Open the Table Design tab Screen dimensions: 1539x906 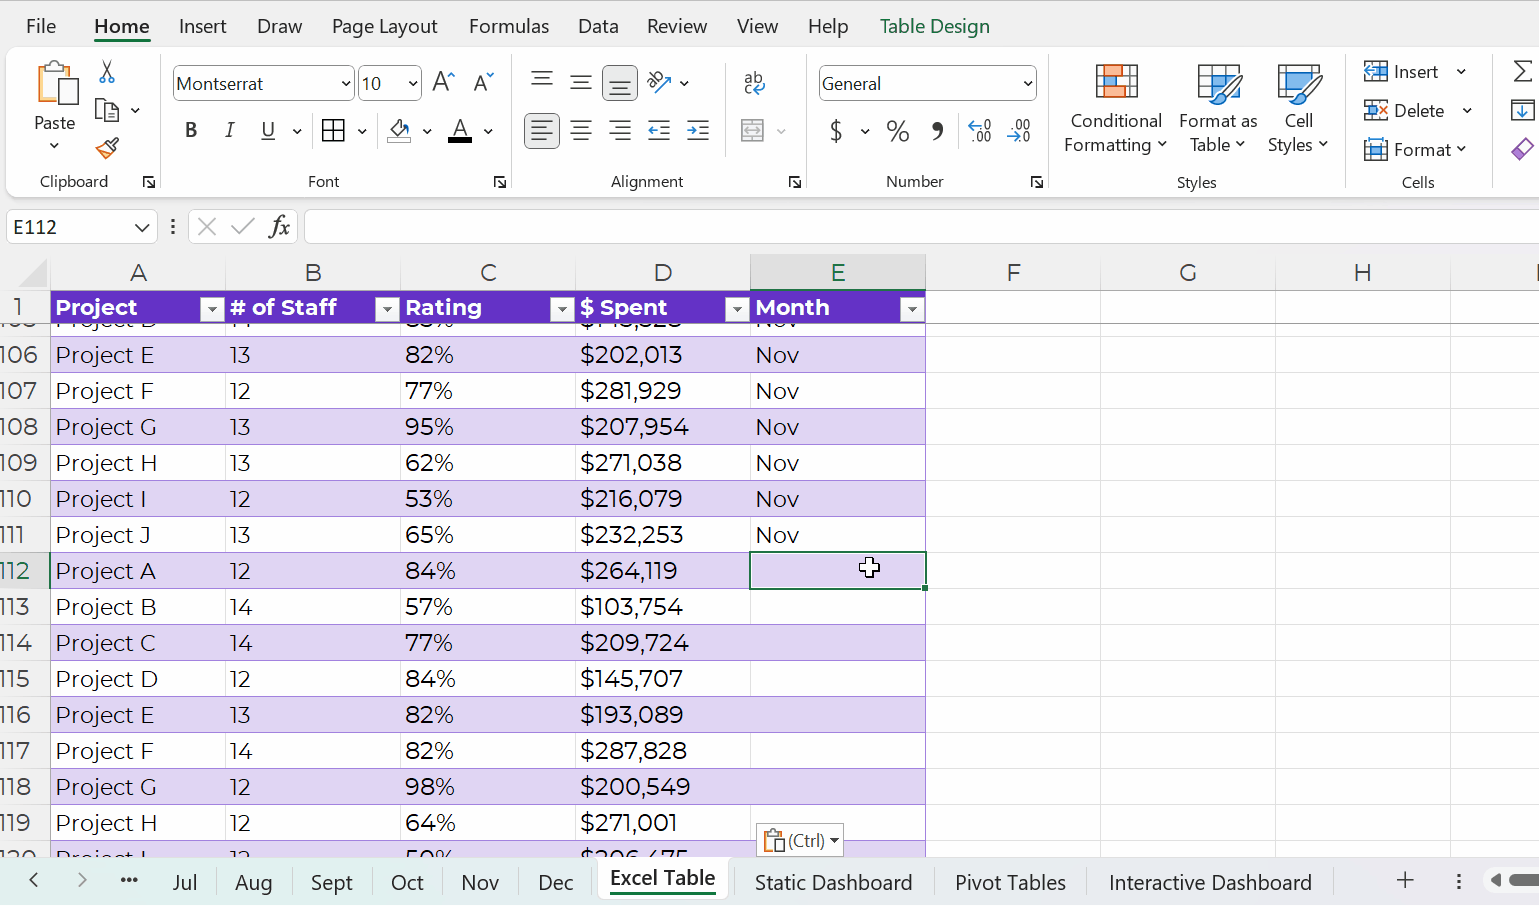click(935, 26)
